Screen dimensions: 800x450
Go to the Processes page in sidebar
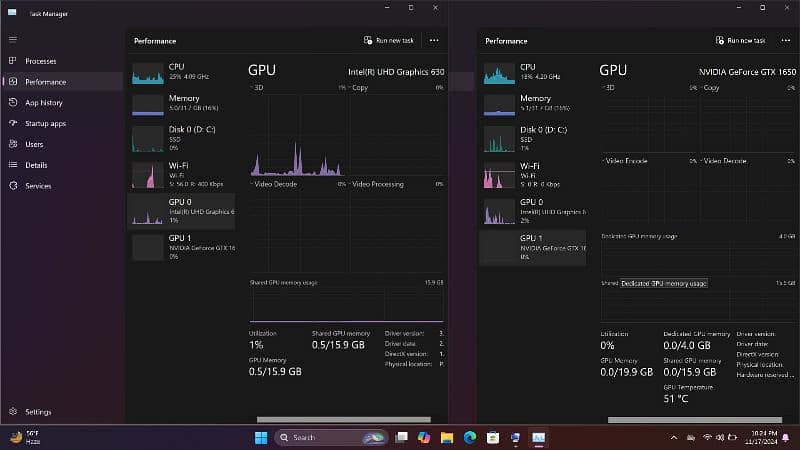(40, 61)
